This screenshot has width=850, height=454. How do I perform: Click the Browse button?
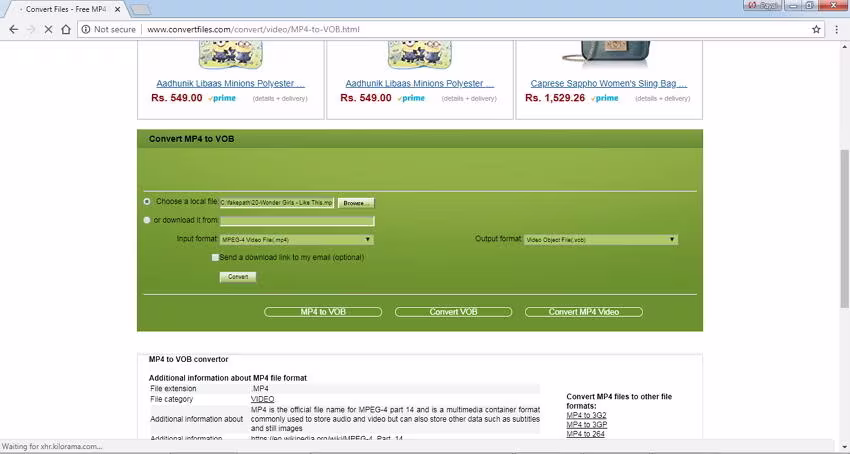point(356,203)
